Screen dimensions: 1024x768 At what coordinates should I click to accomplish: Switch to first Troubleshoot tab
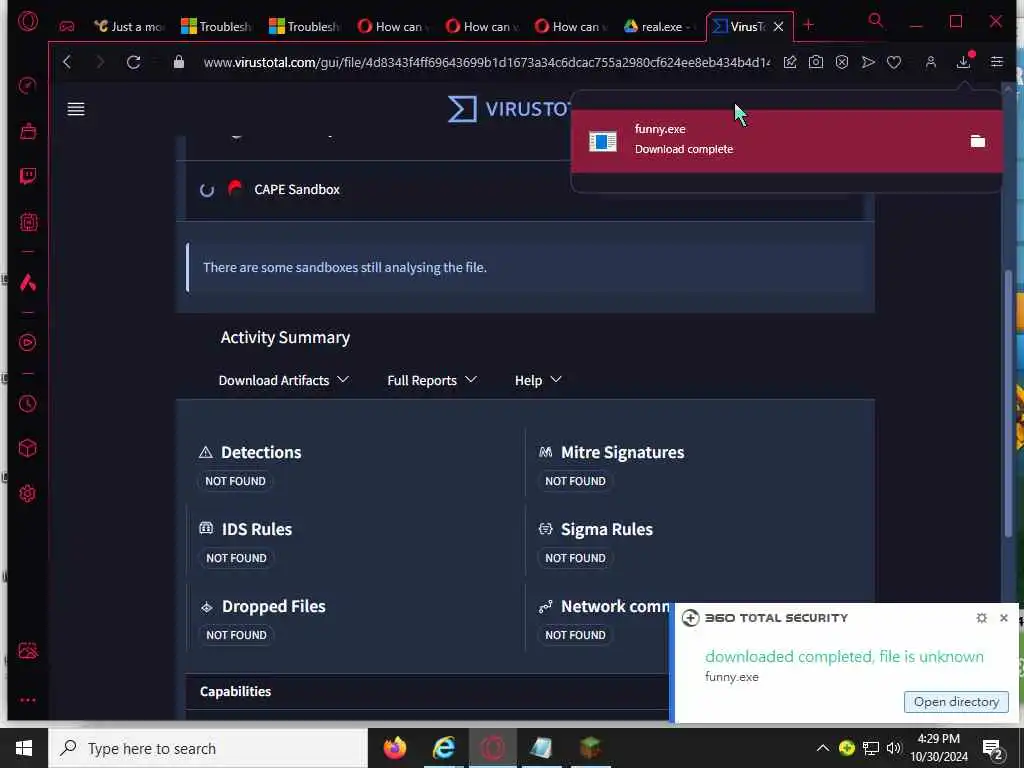point(216,27)
